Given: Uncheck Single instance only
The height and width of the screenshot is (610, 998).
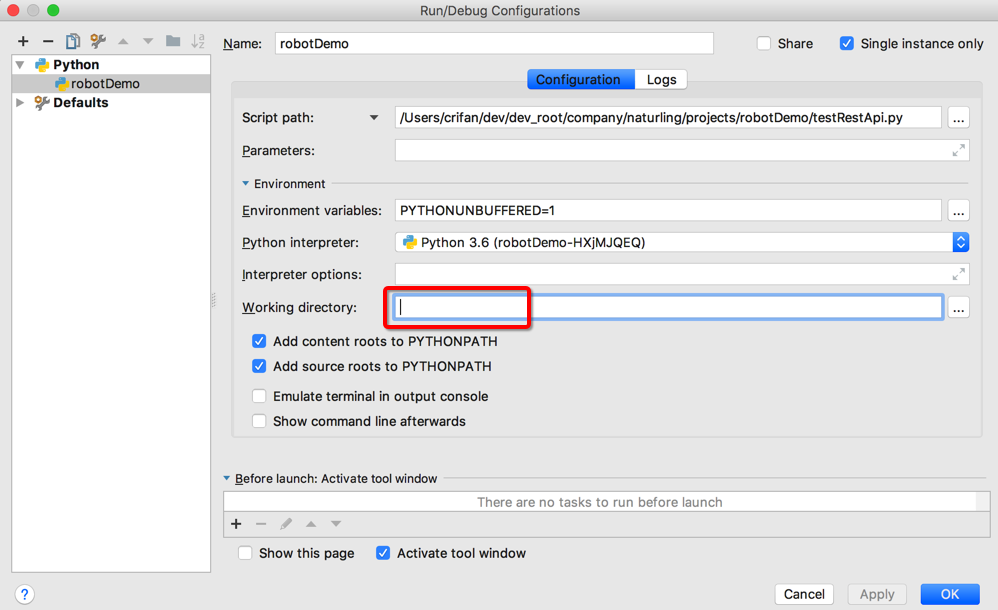Looking at the screenshot, I should tap(847, 43).
